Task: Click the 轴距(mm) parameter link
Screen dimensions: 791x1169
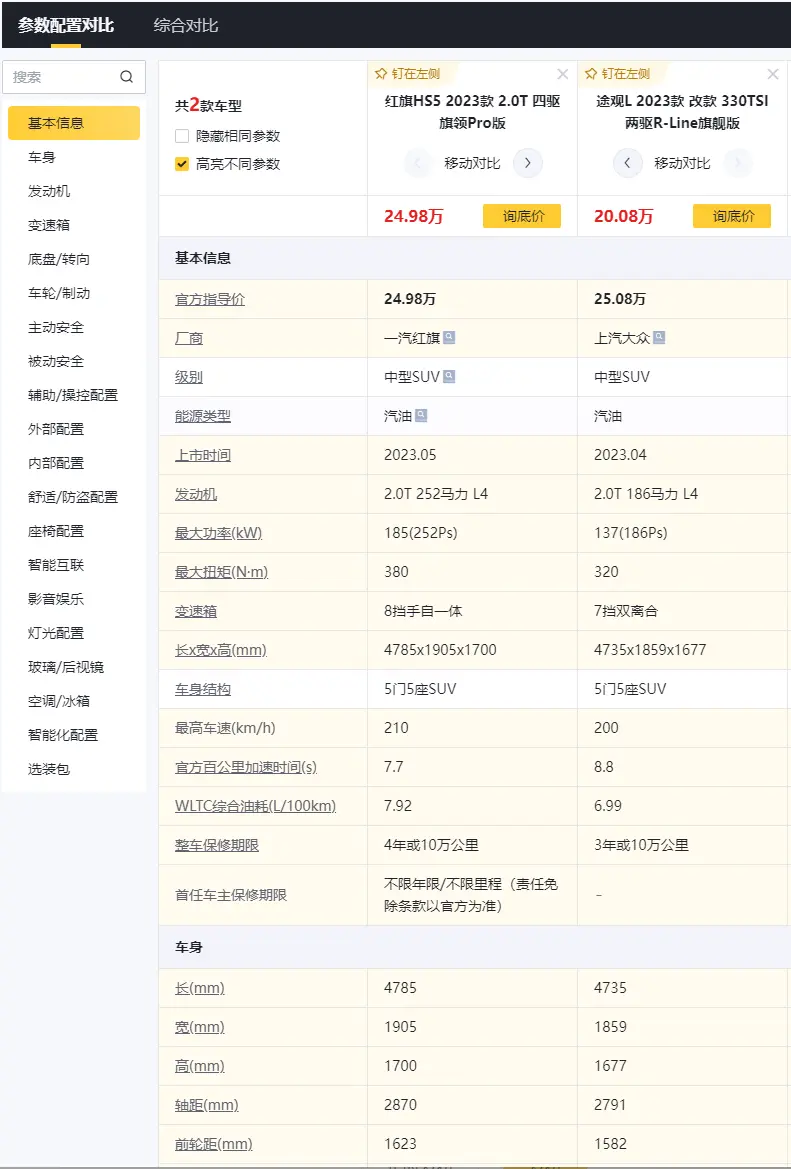Action: pyautogui.click(x=207, y=1105)
